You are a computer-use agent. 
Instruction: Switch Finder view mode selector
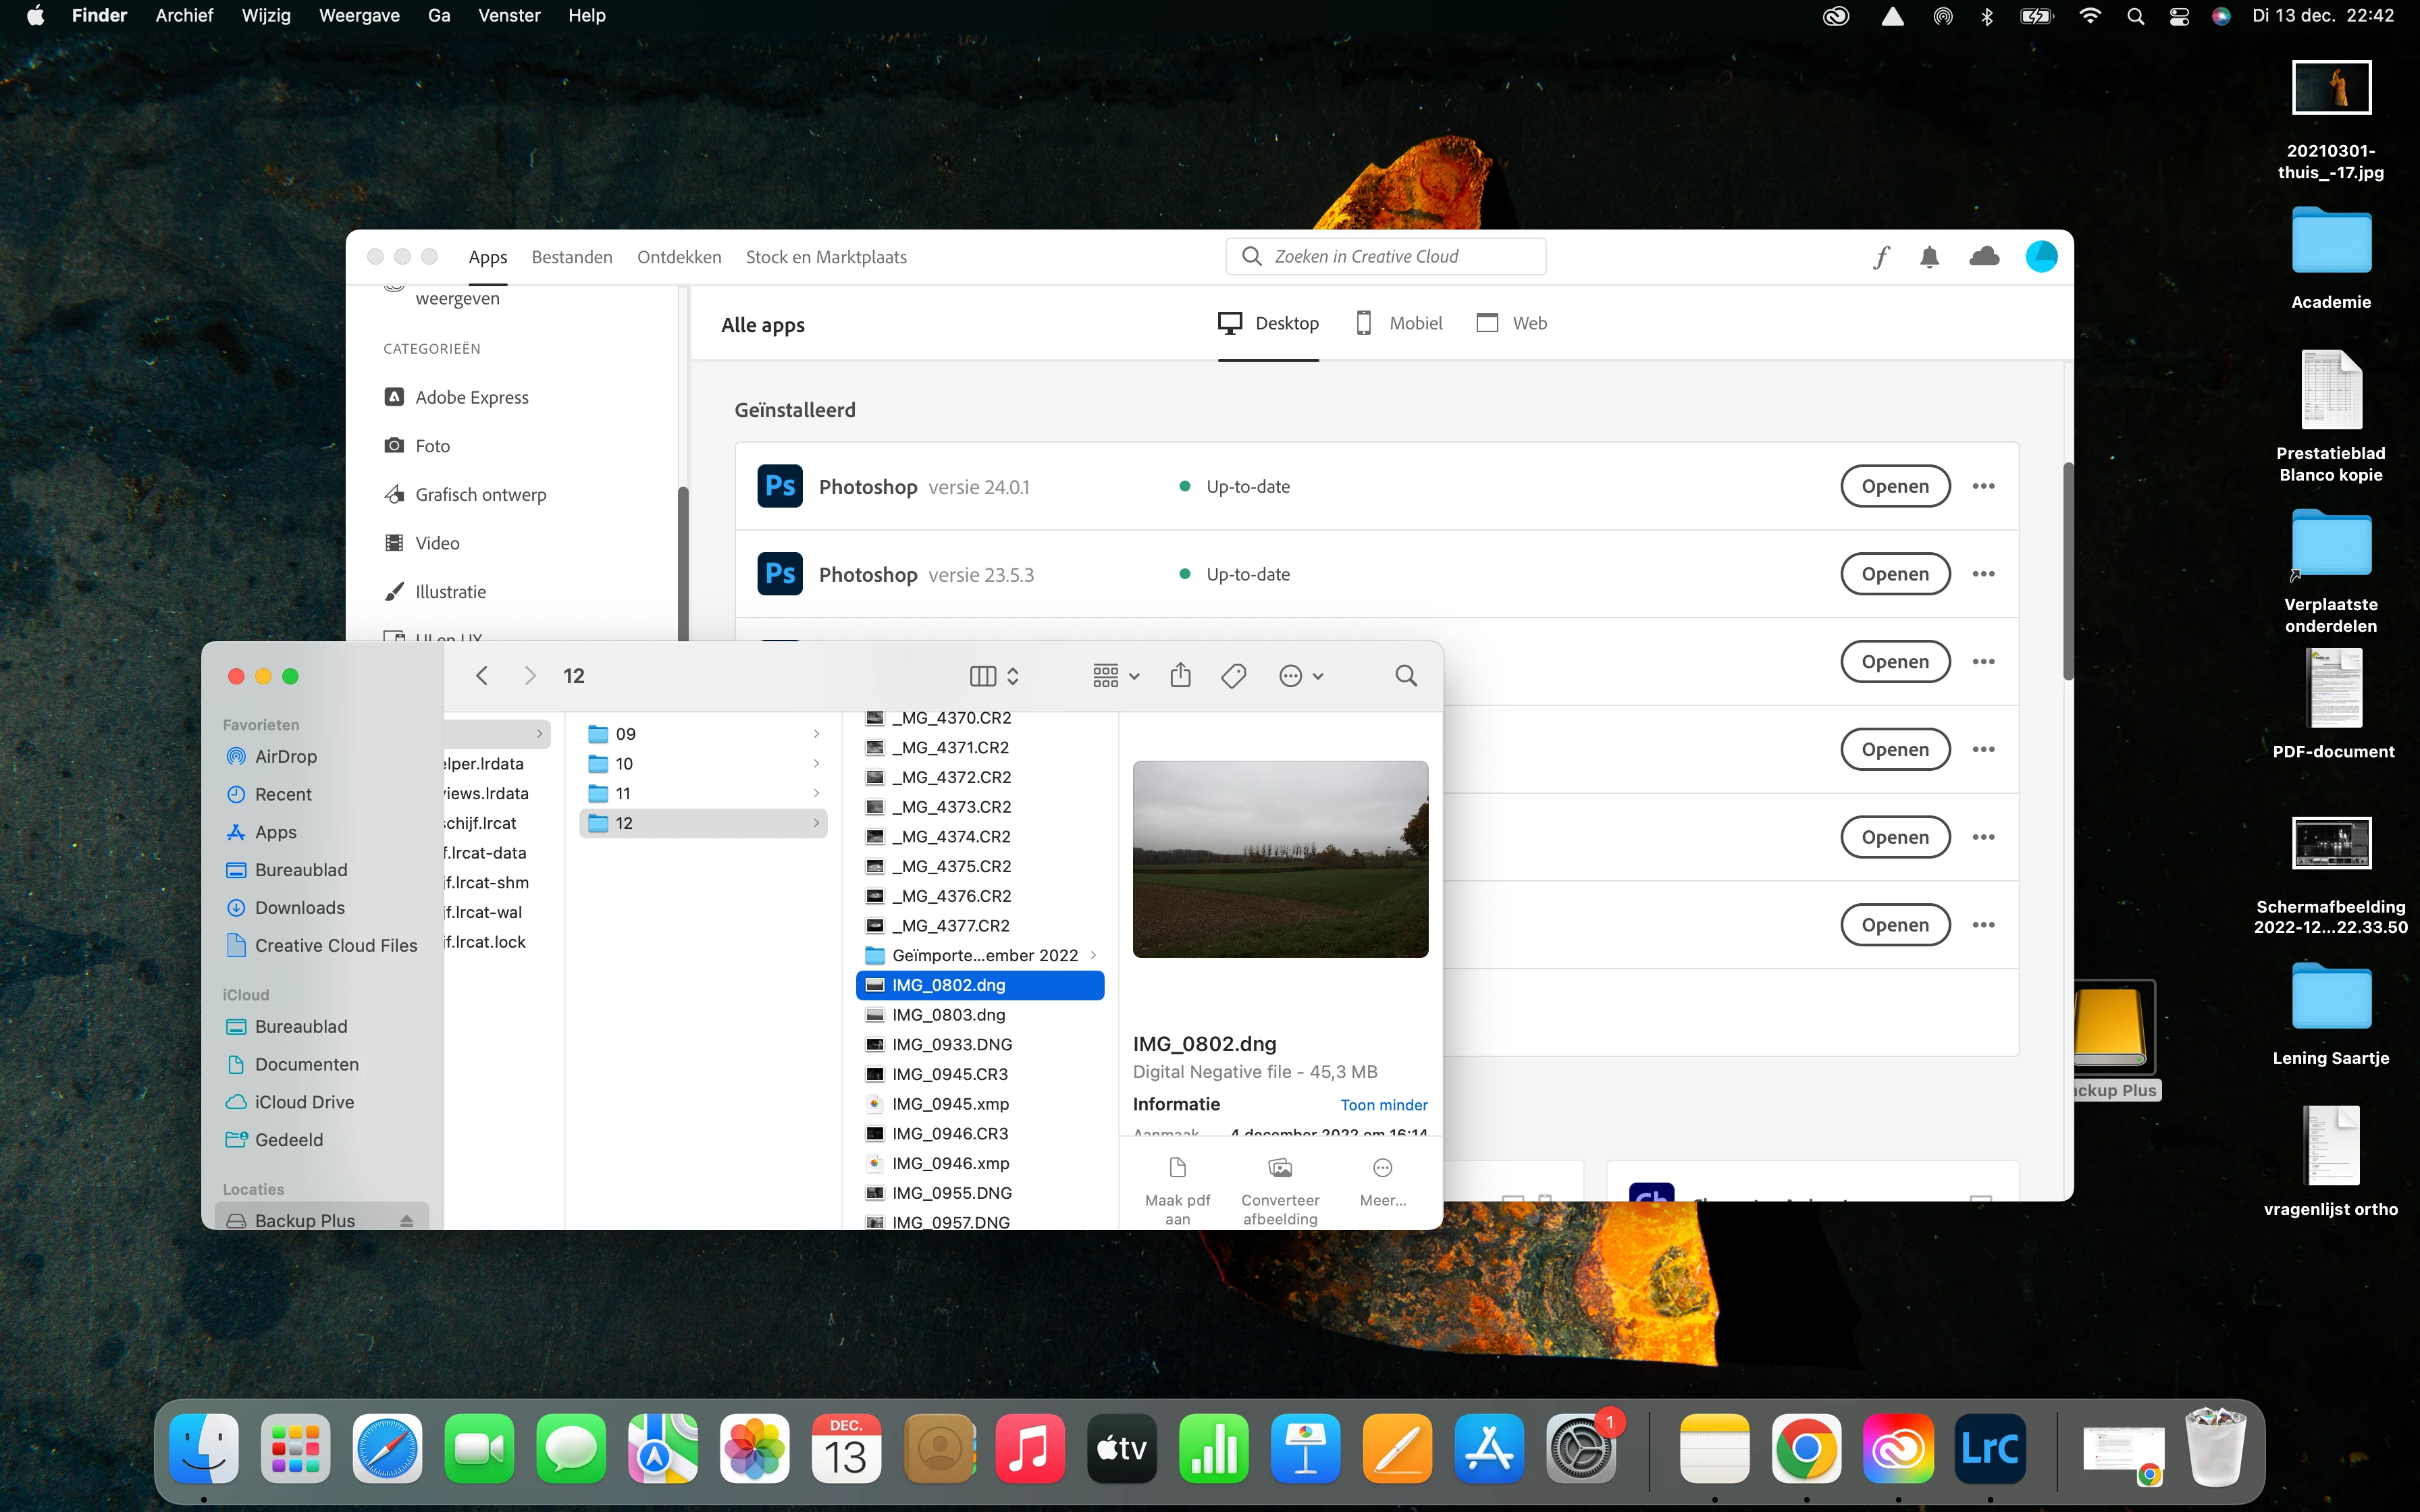pyautogui.click(x=994, y=676)
